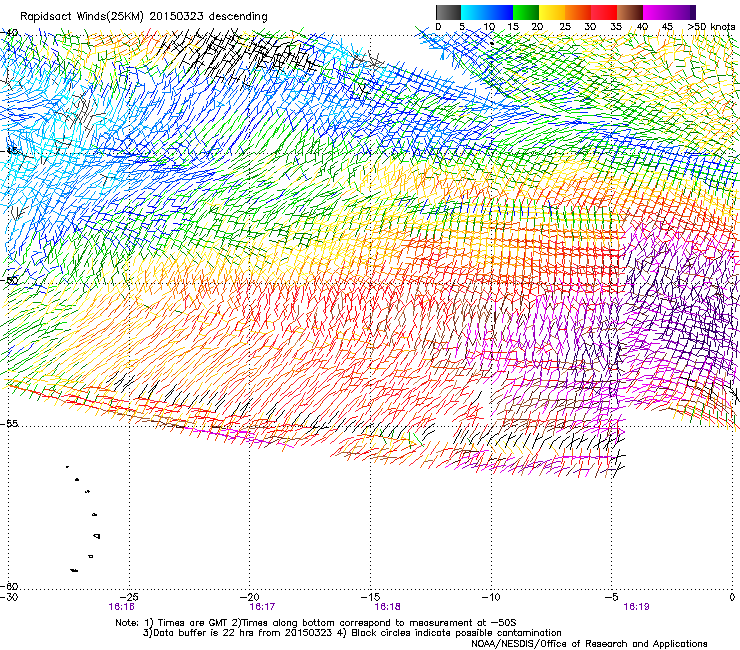
Task: Click the '-15' longitude axis label
Action: (371, 597)
